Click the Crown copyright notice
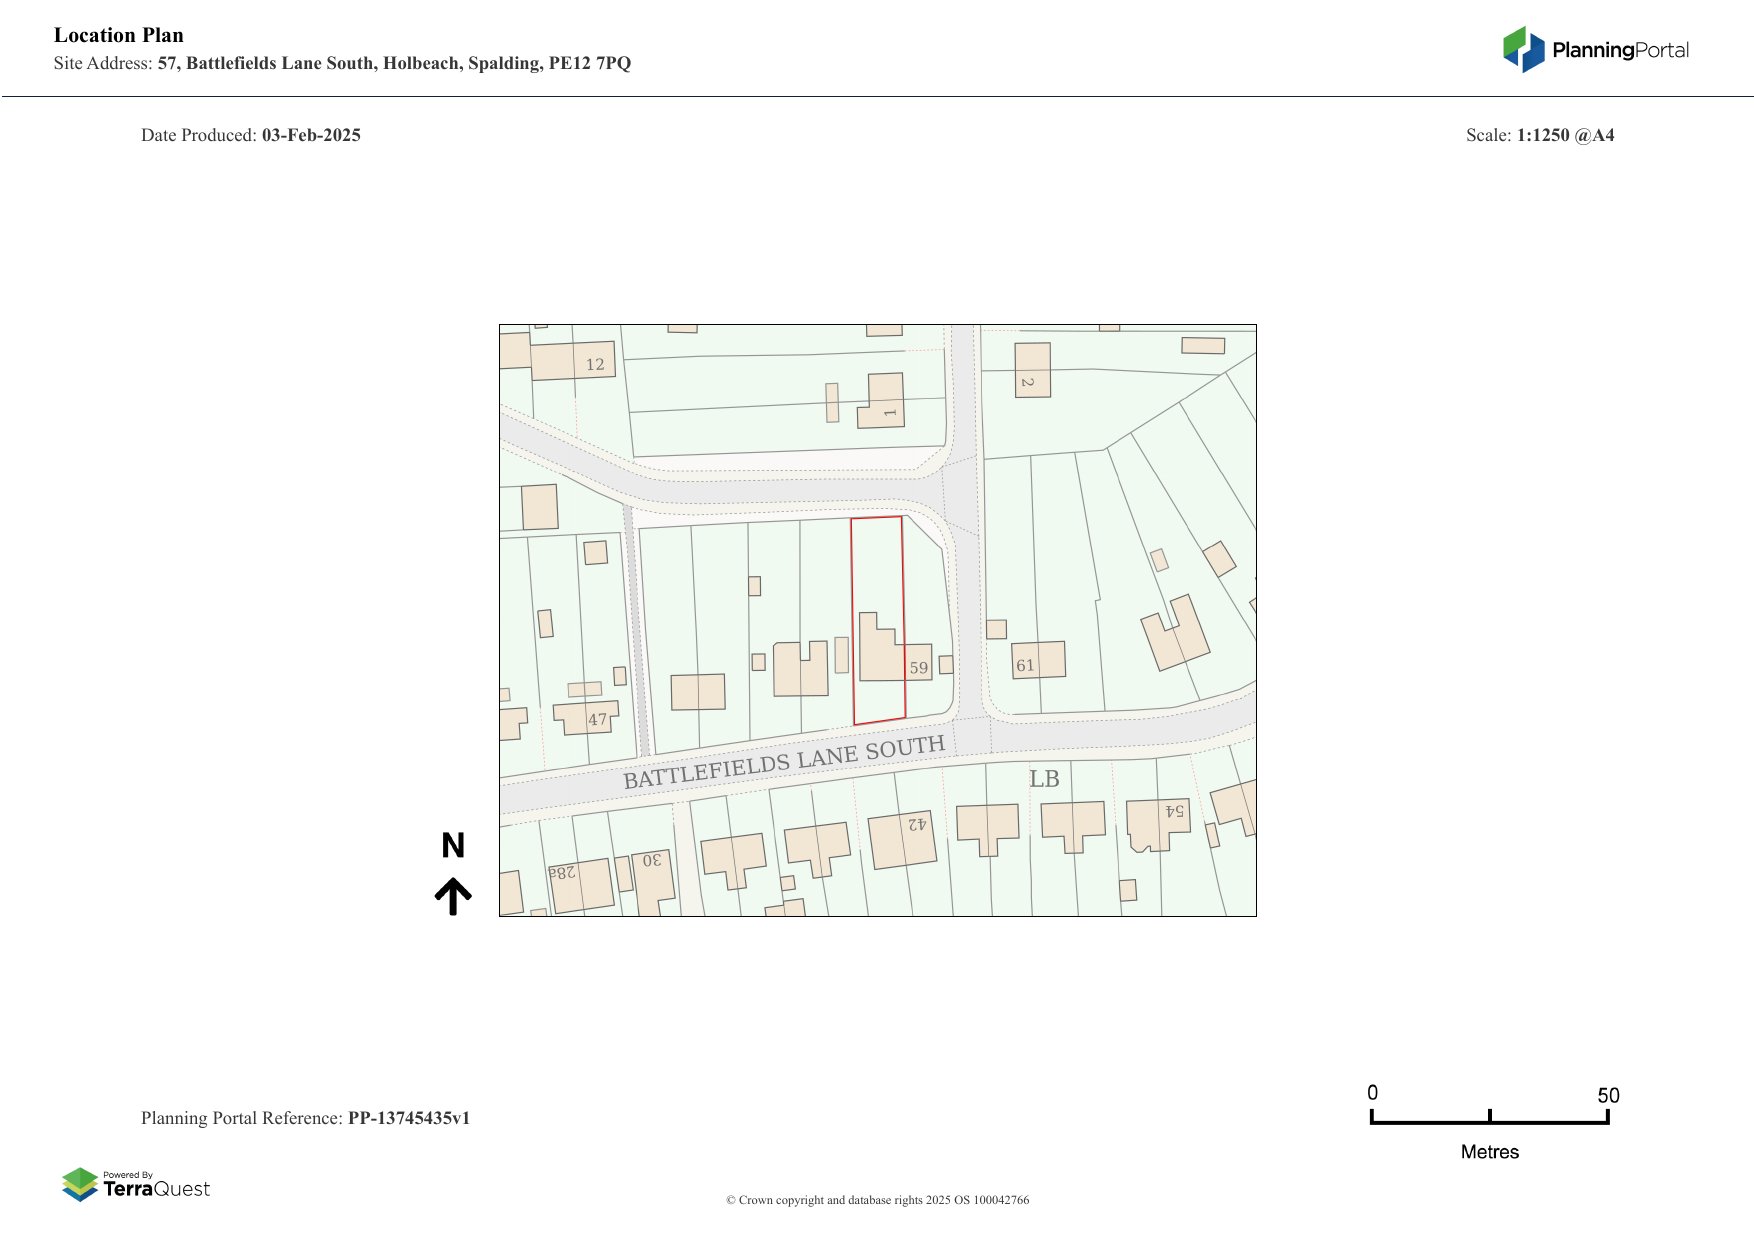 point(877,1200)
